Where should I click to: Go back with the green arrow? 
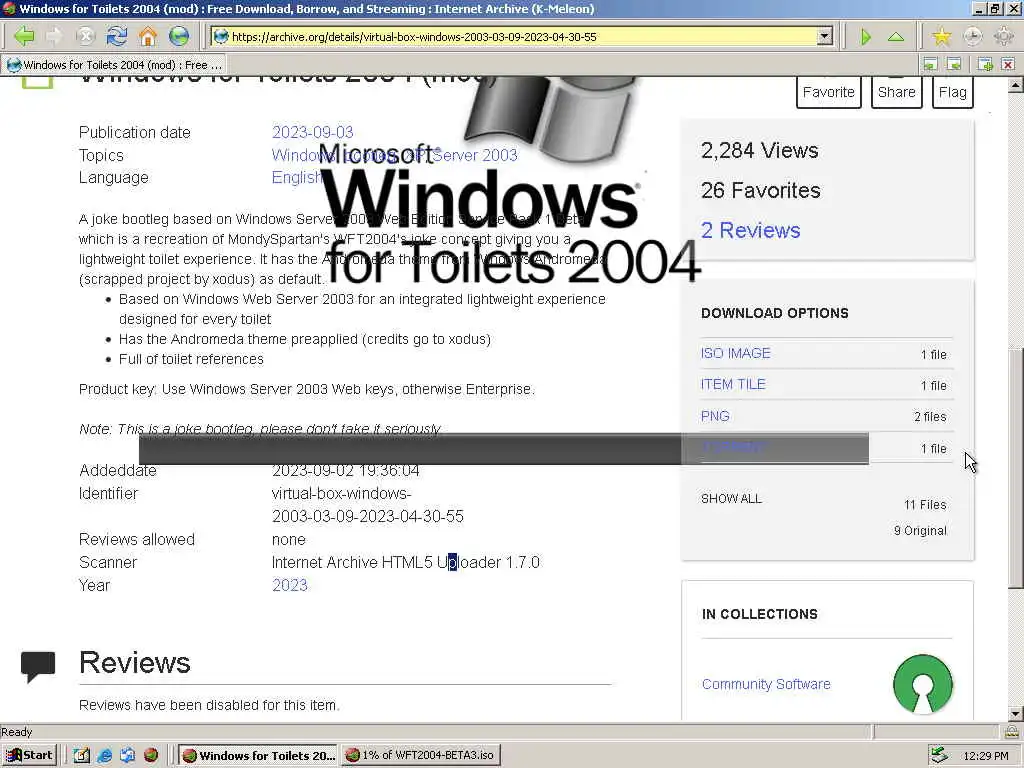point(24,36)
